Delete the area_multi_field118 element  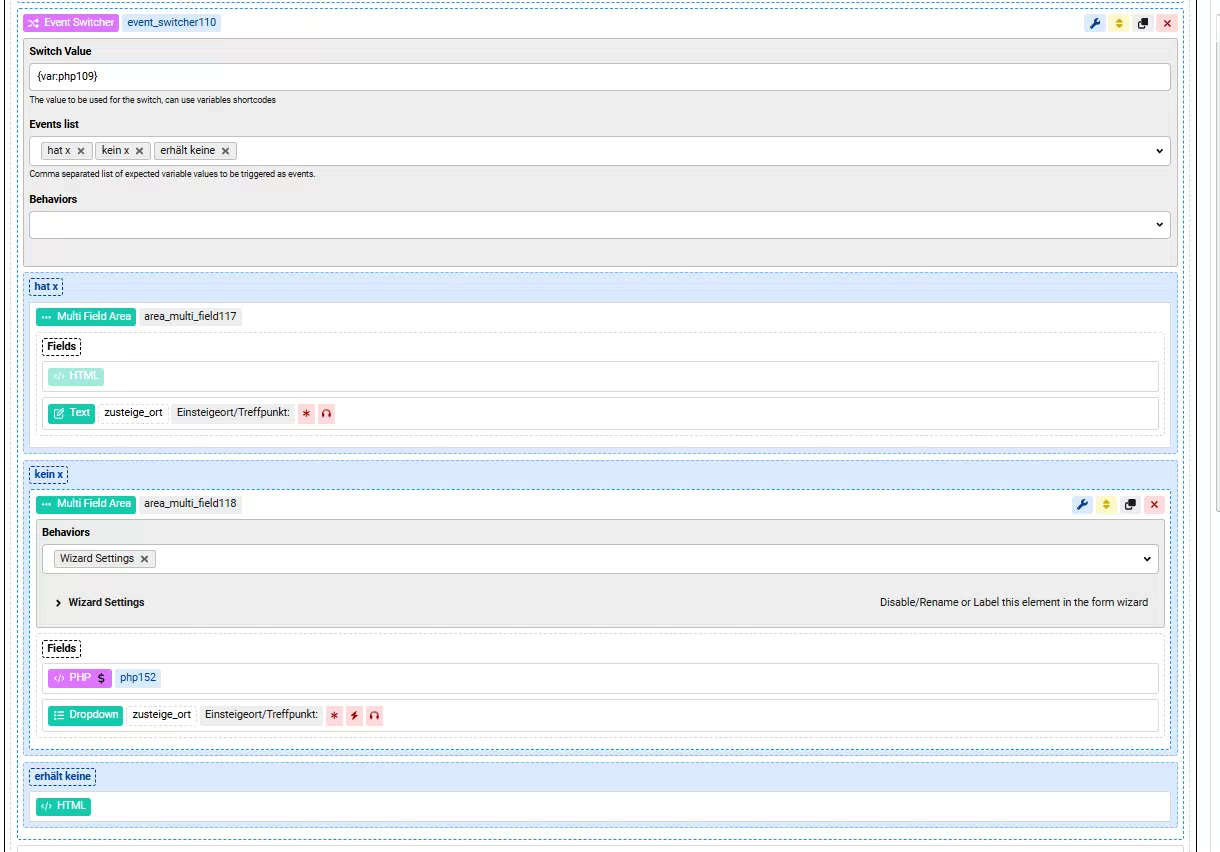(1154, 505)
